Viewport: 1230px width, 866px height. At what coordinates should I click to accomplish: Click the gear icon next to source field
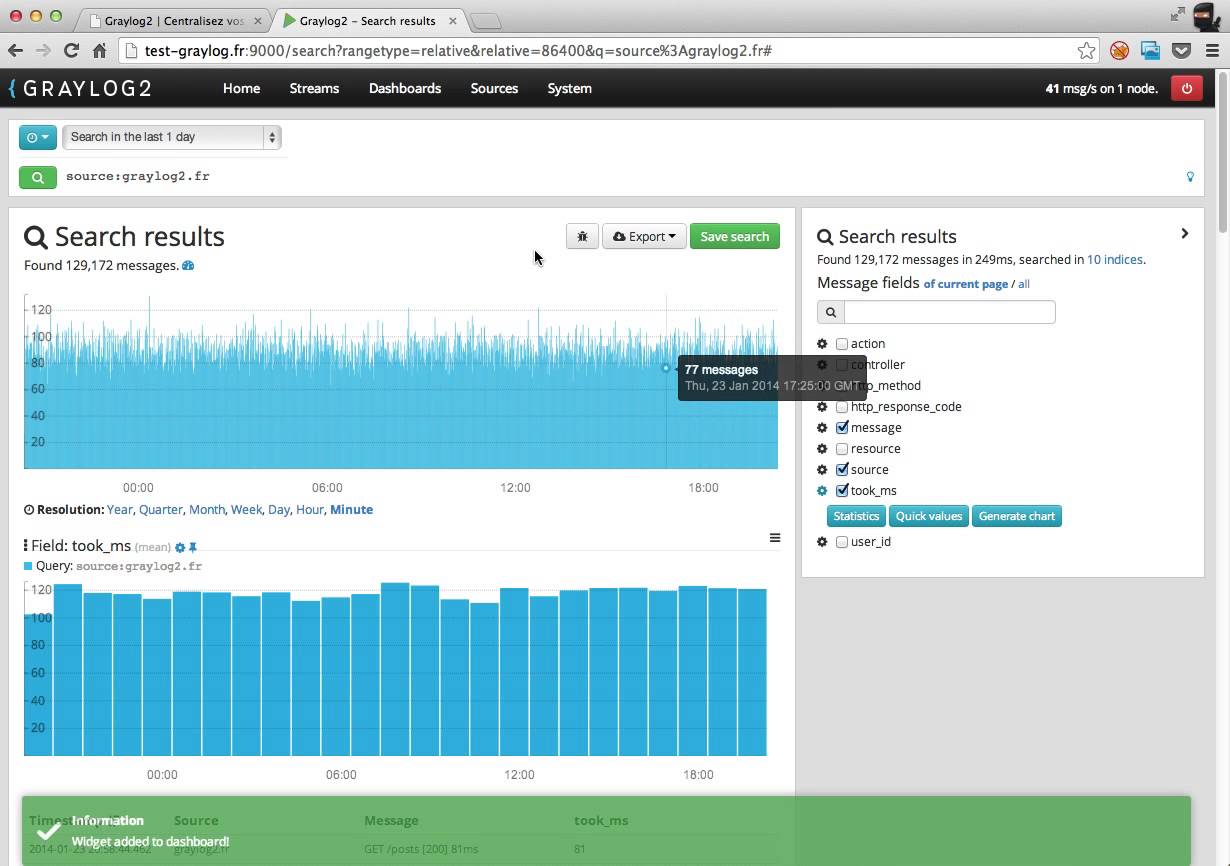(x=822, y=470)
